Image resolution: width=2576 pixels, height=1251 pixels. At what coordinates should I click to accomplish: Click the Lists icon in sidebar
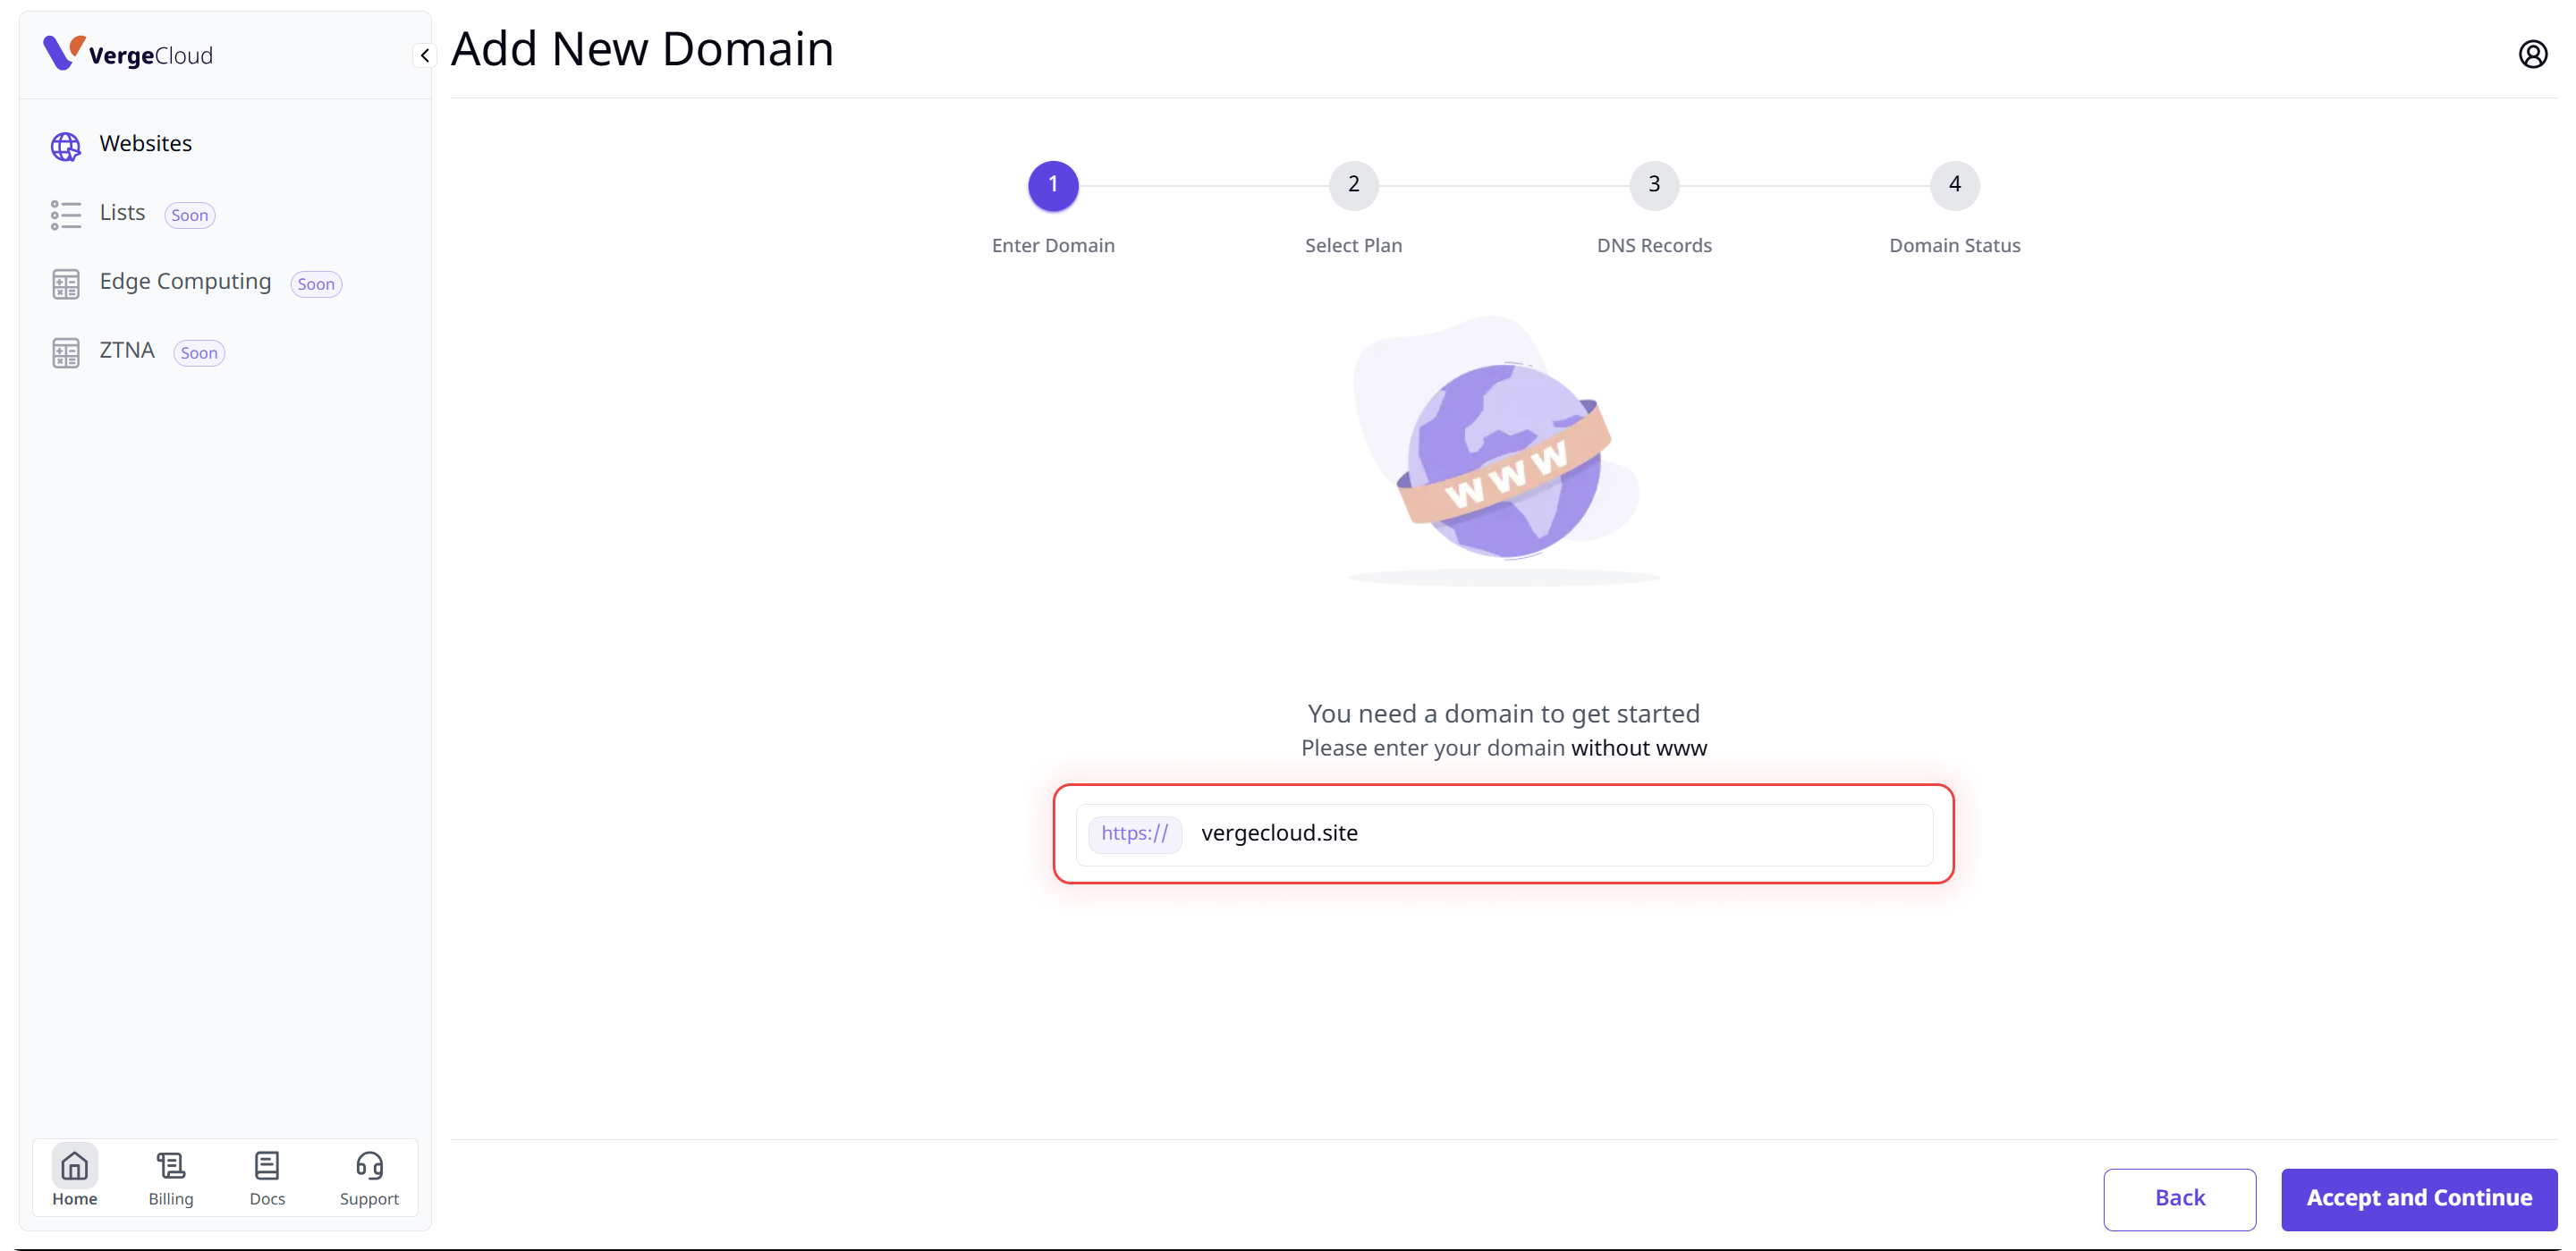click(x=65, y=212)
